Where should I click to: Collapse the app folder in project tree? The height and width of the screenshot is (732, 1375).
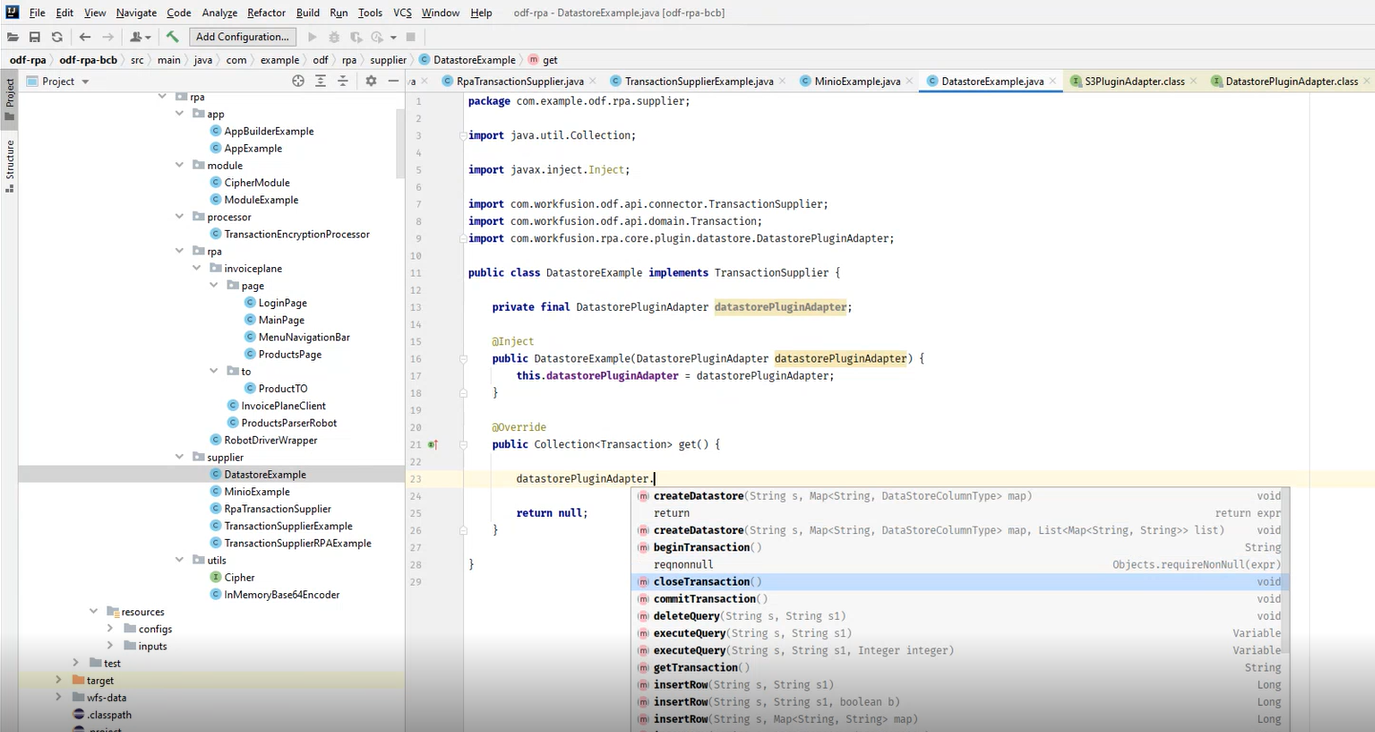tap(180, 114)
